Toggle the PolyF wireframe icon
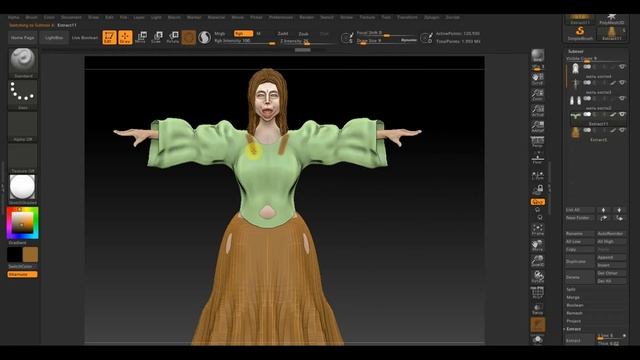The image size is (640, 360). point(538,293)
